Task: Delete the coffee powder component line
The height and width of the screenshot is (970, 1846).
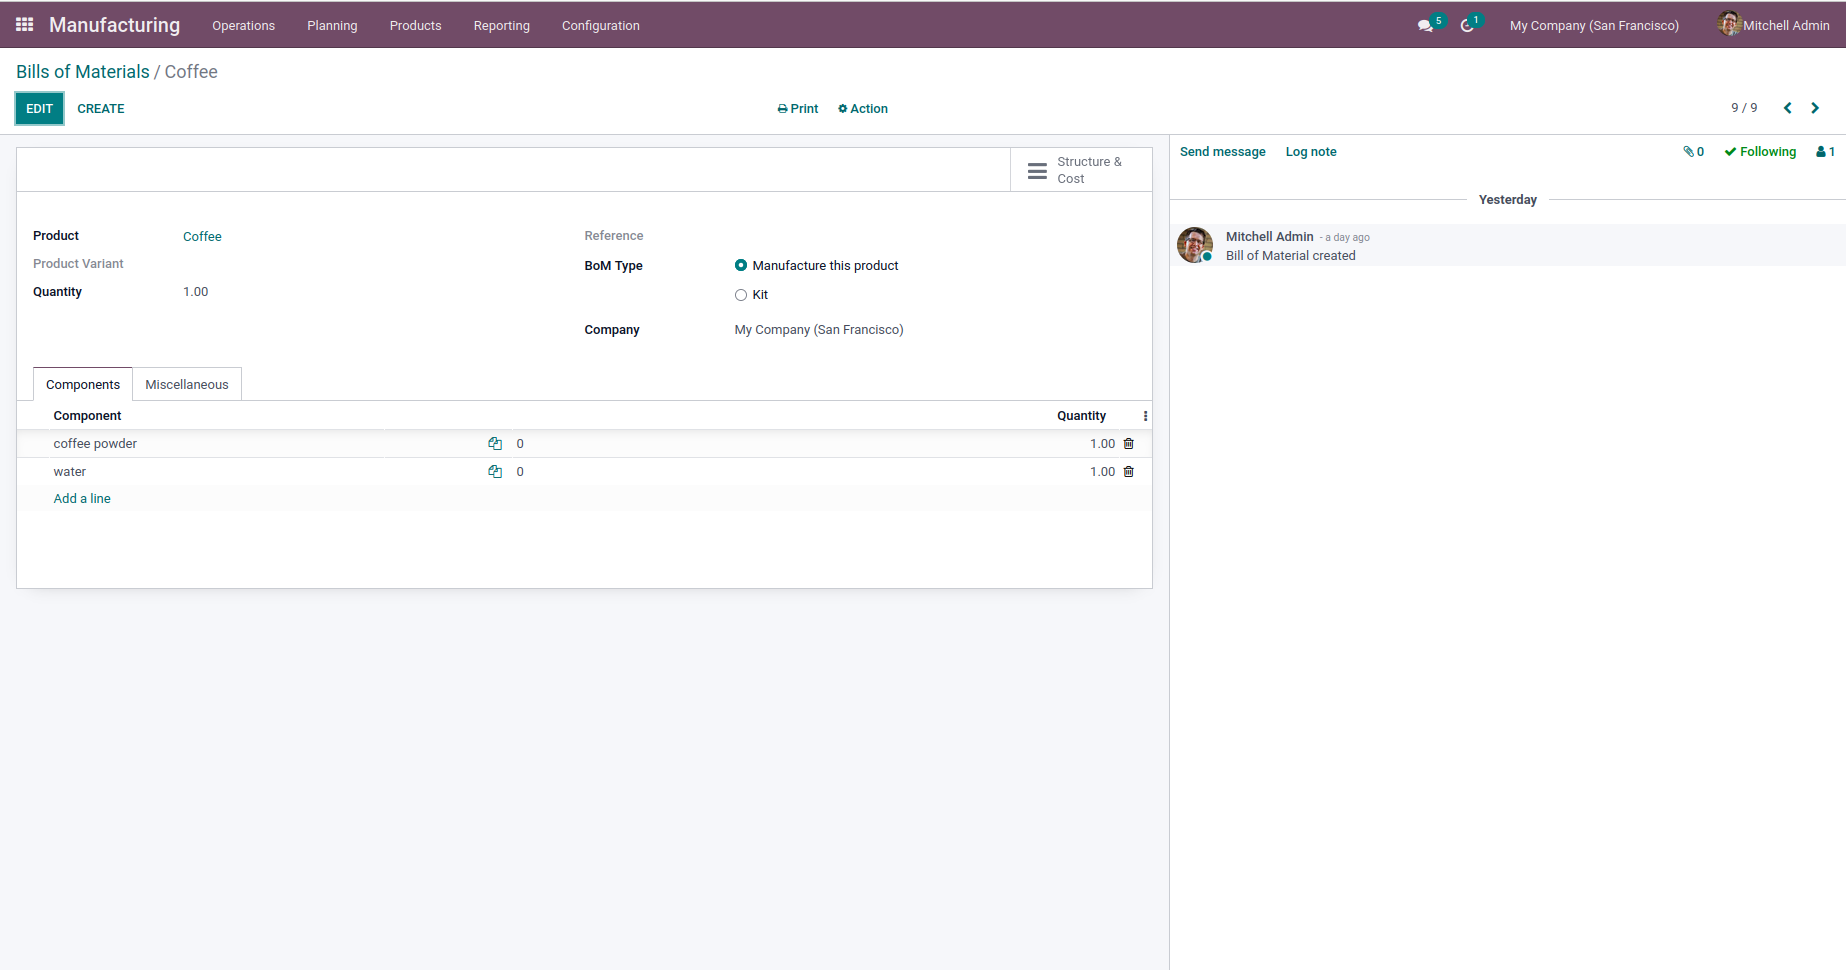Action: [1129, 444]
